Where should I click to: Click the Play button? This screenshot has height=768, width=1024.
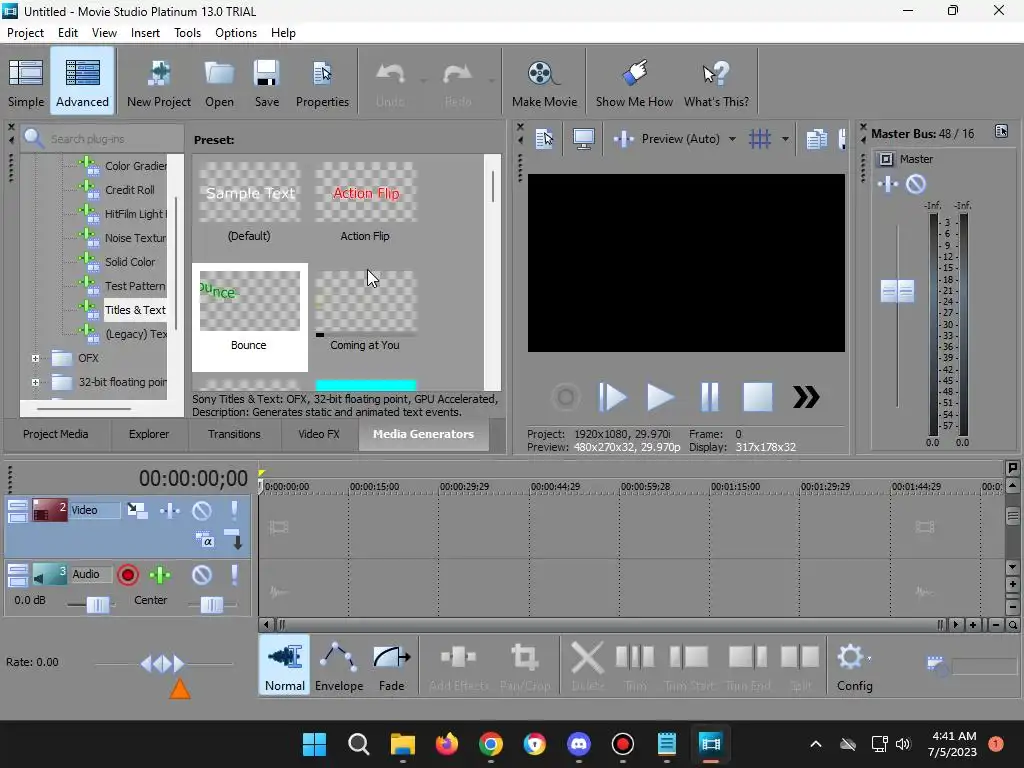[x=660, y=397]
